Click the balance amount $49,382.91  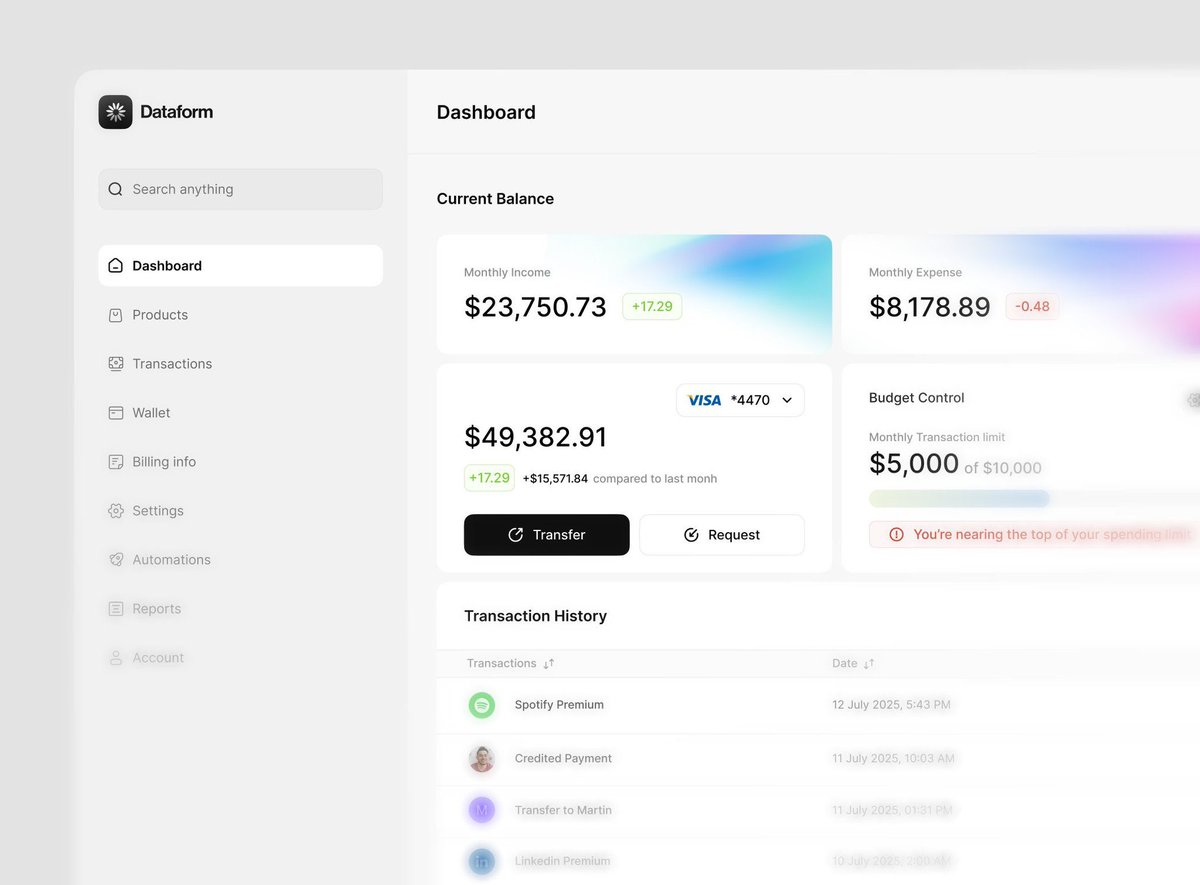pos(535,437)
